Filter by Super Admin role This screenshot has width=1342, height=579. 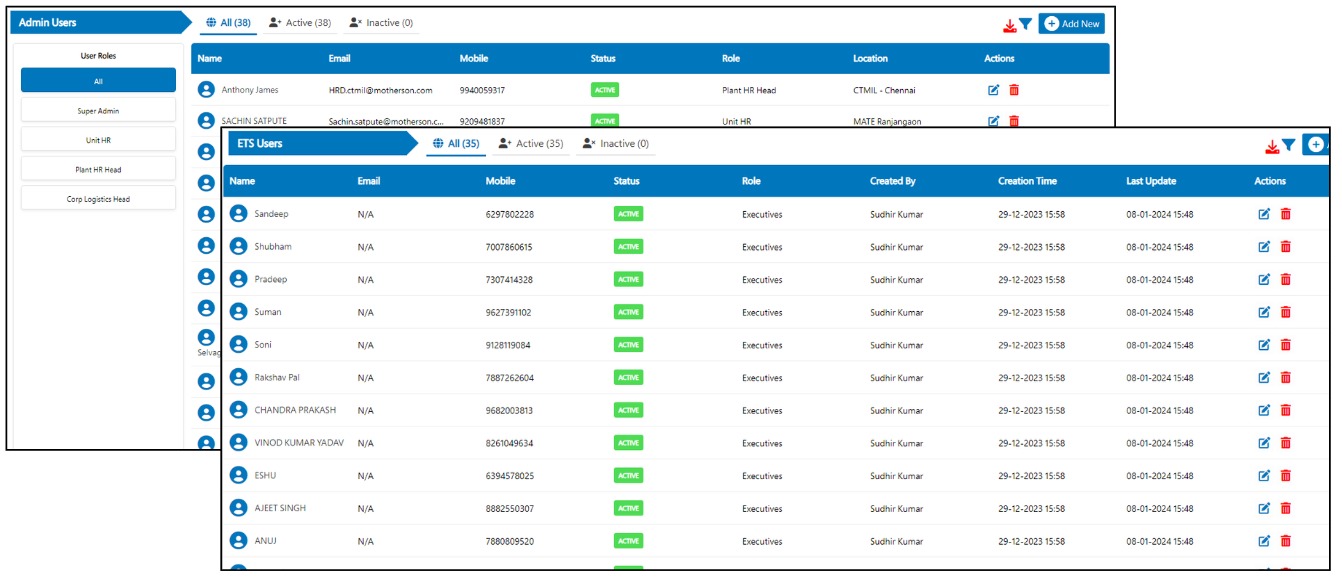(98, 111)
